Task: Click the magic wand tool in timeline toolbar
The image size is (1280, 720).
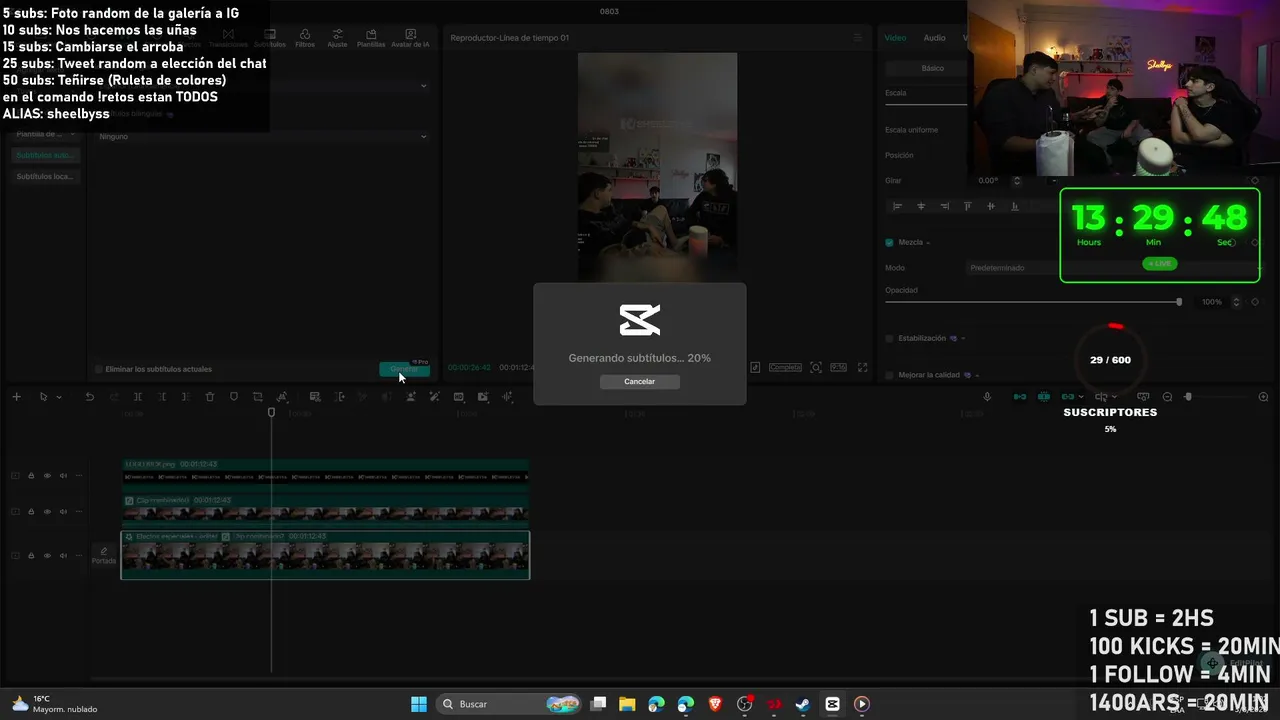Action: click(434, 397)
